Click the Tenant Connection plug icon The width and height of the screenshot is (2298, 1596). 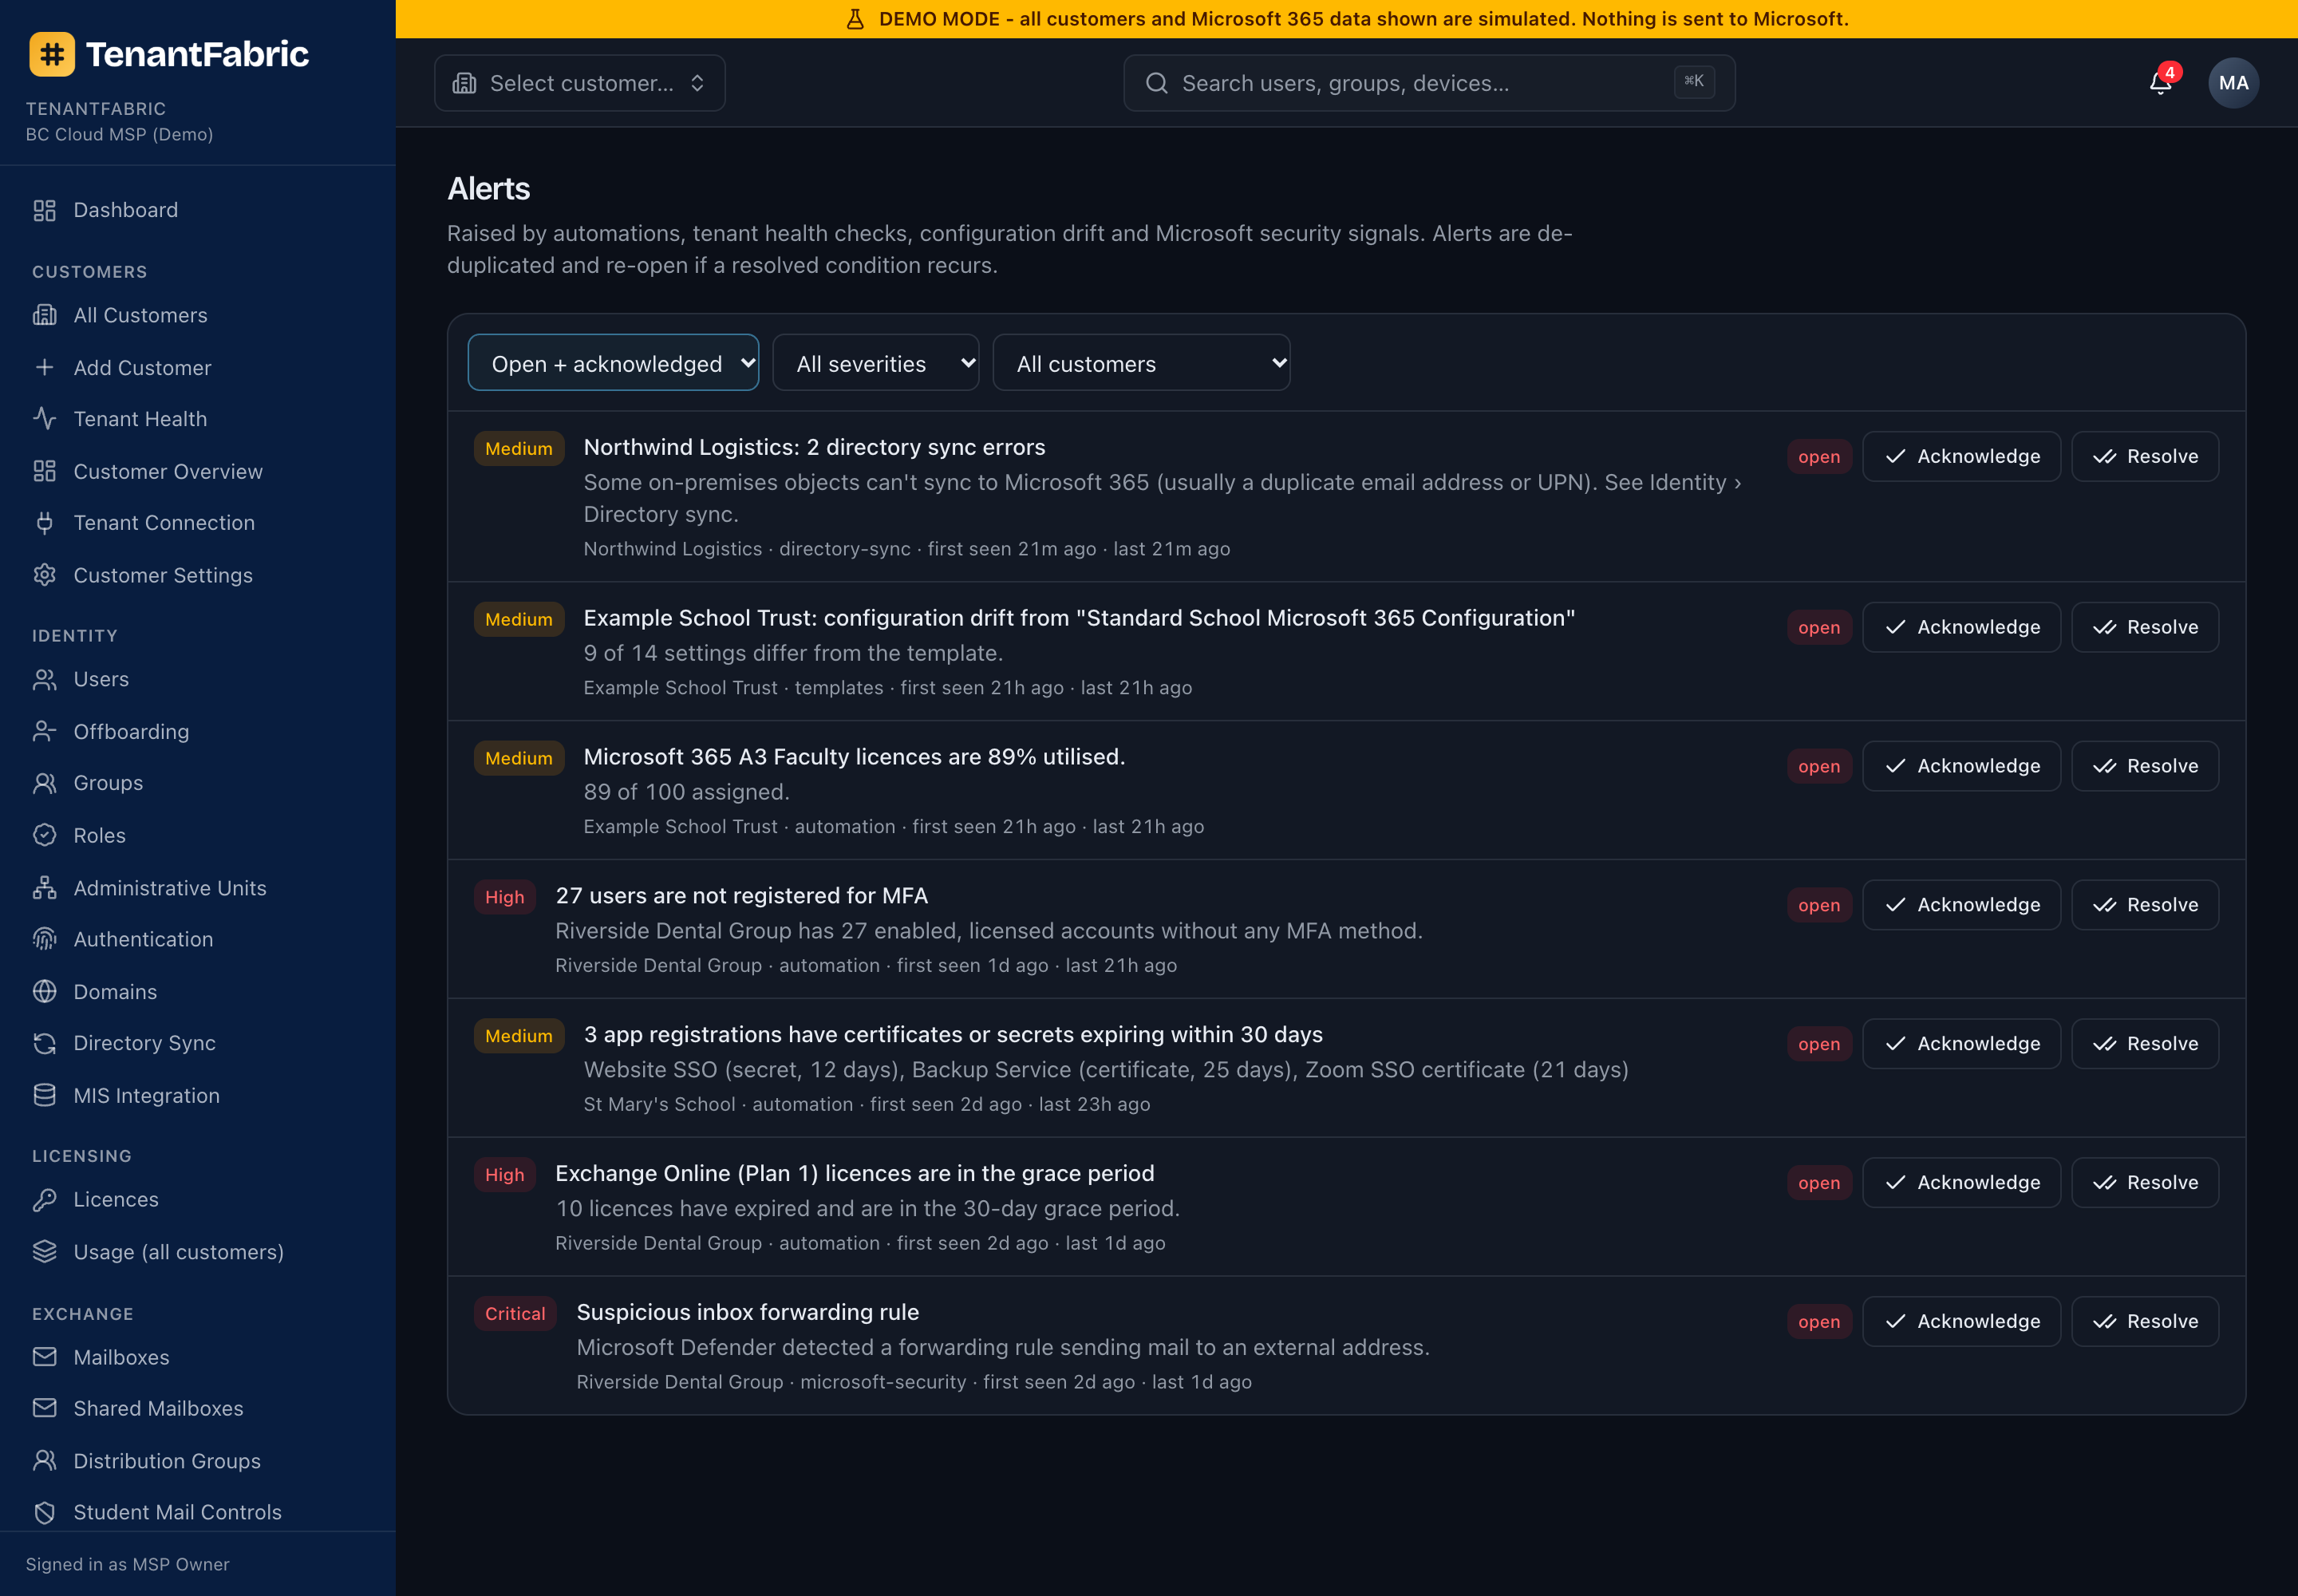[x=44, y=522]
